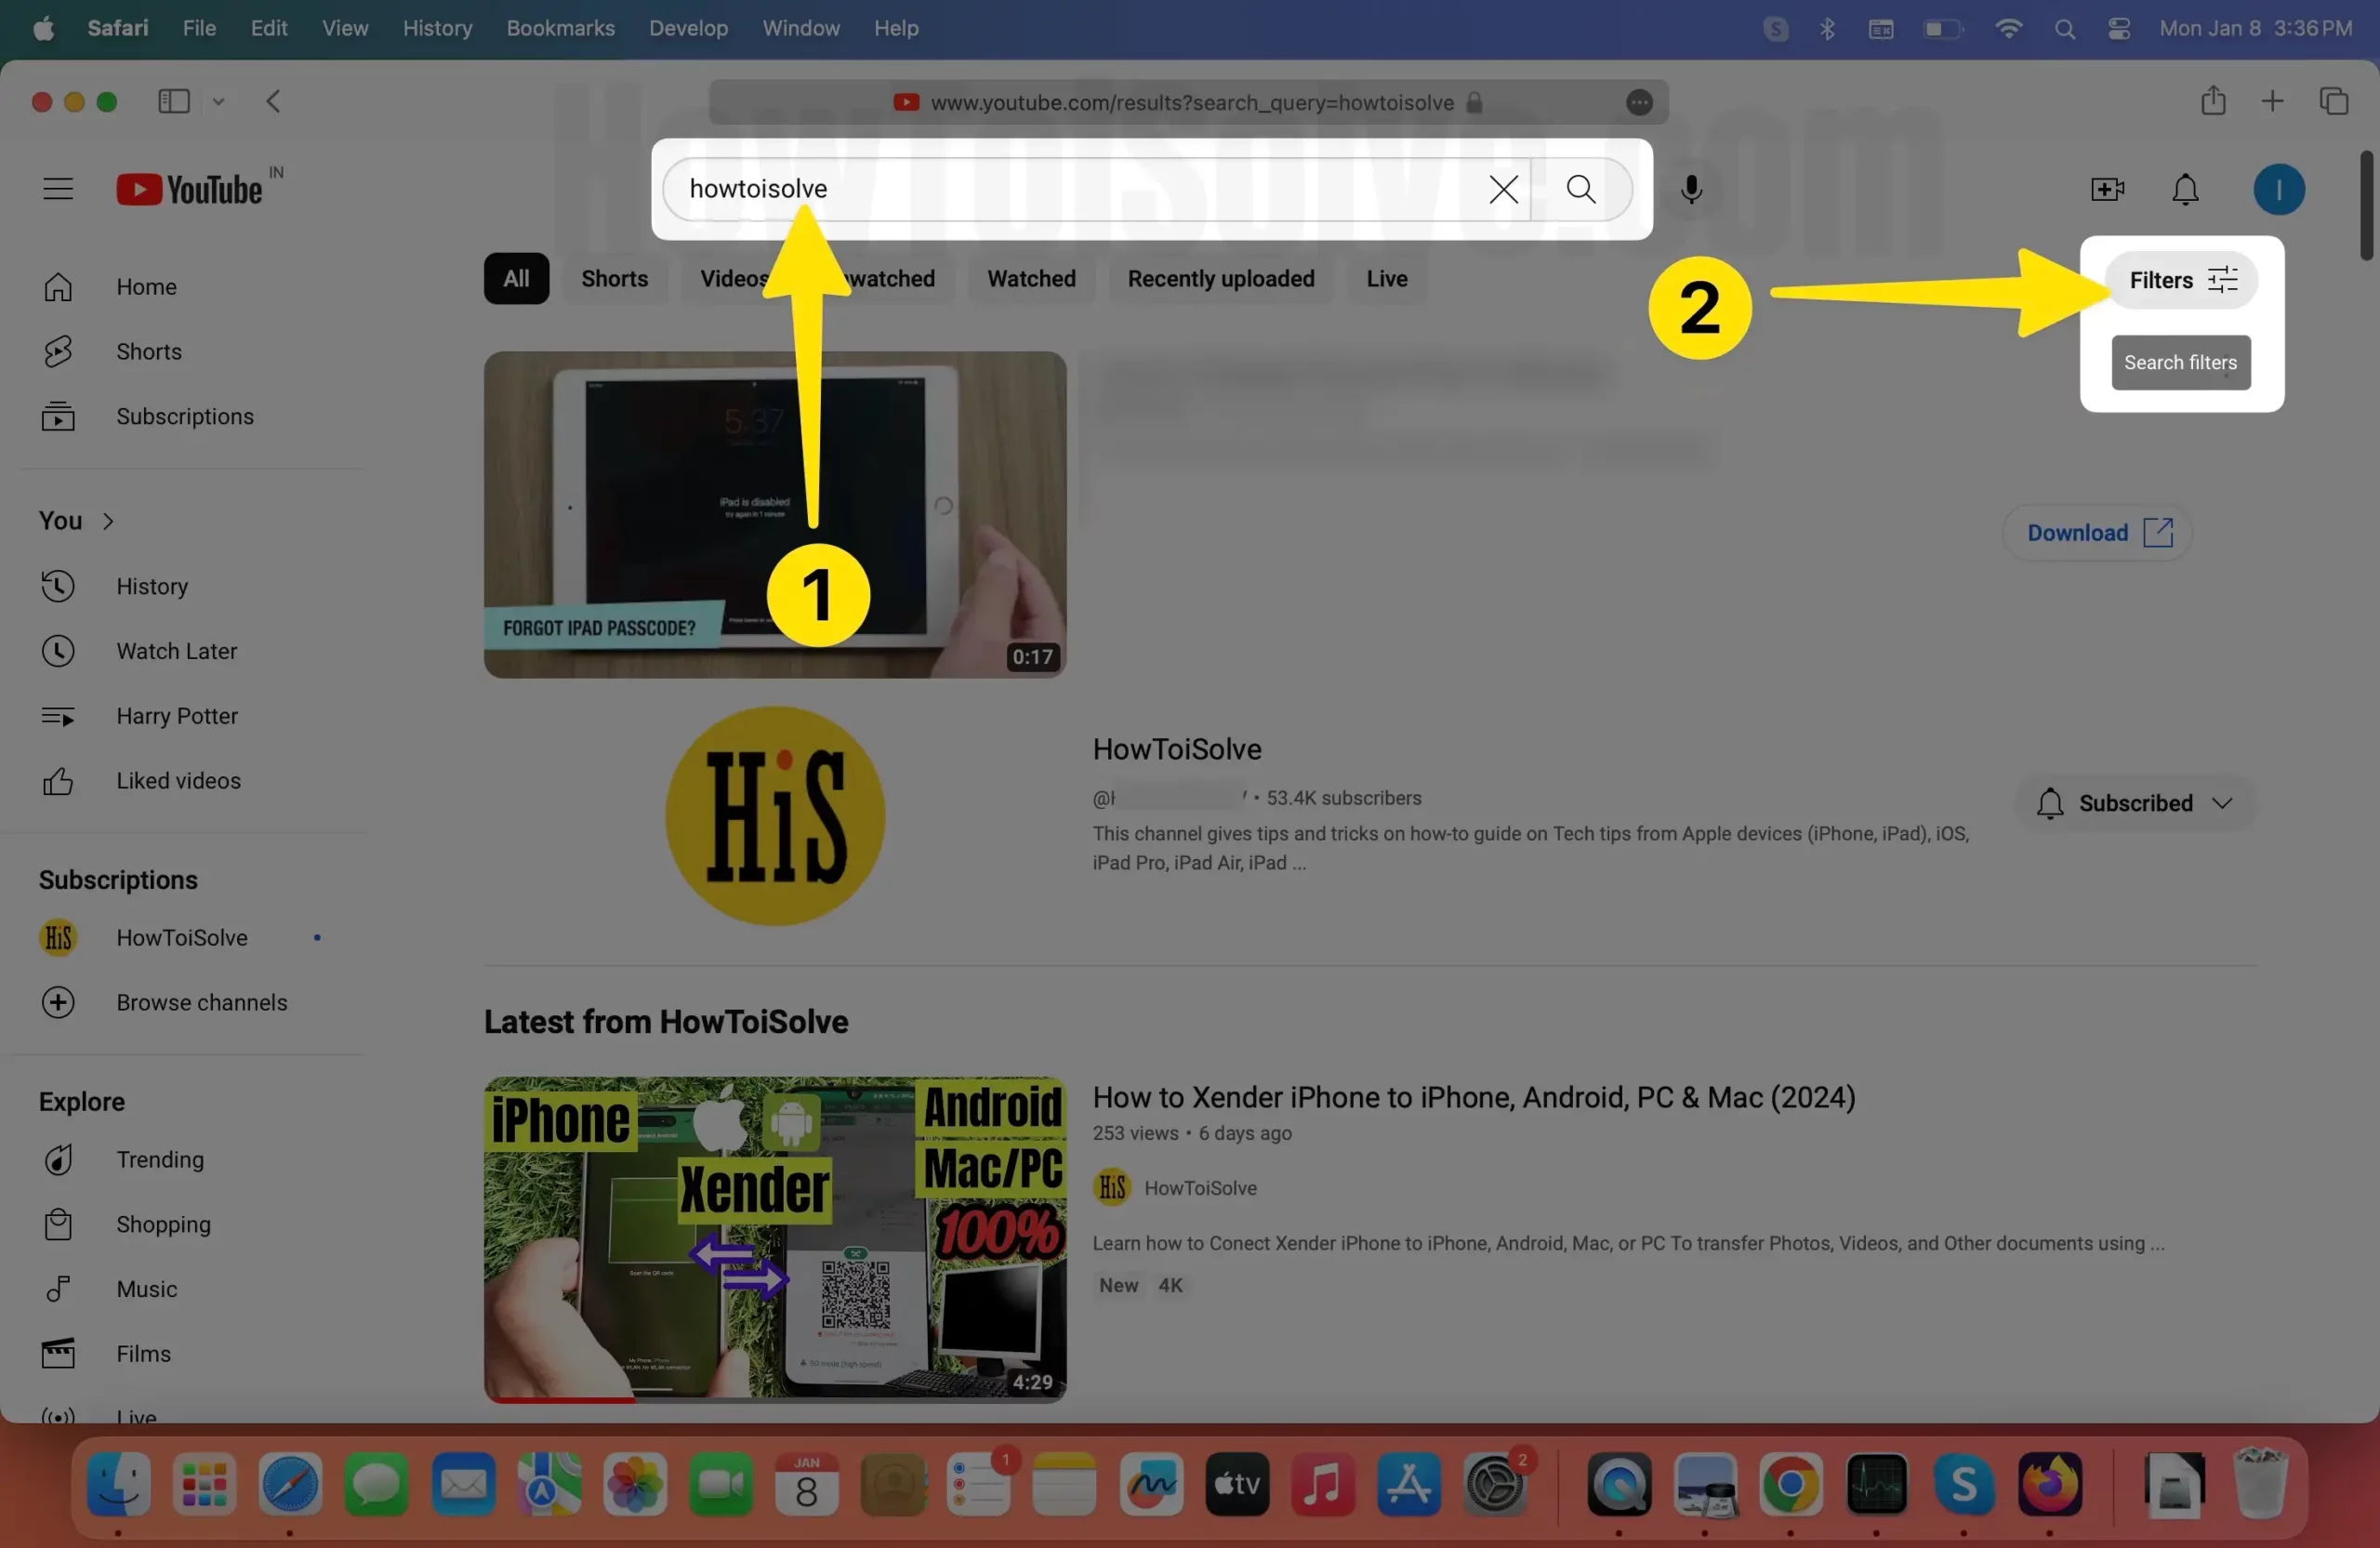Click the voice search microphone icon
This screenshot has width=2380, height=1548.
[x=1691, y=189]
